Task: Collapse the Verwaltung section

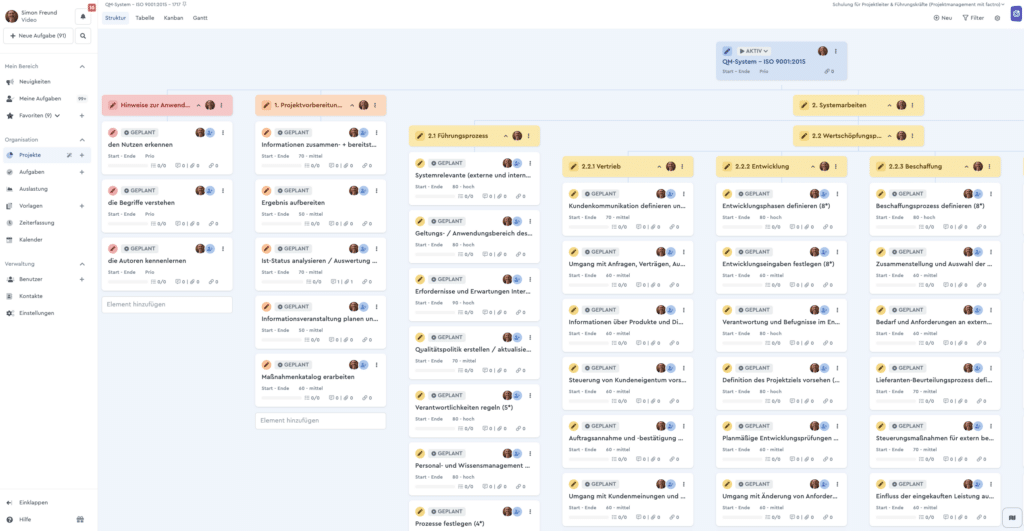Action: 82,265
